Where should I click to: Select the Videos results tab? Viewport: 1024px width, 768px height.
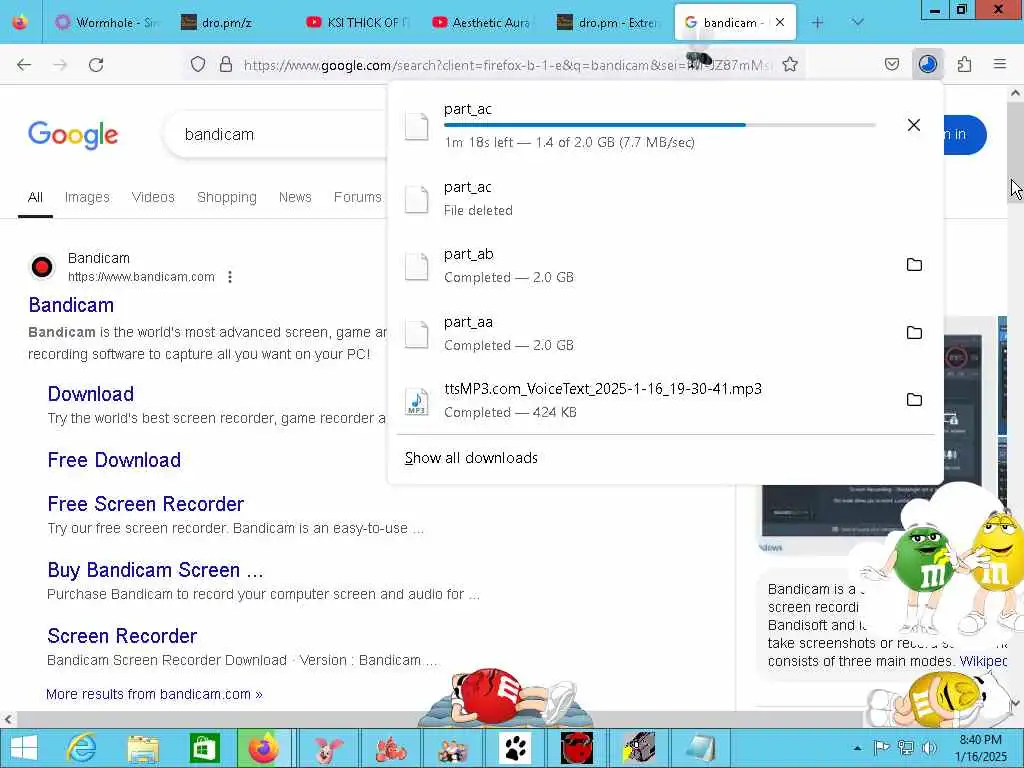pos(153,197)
